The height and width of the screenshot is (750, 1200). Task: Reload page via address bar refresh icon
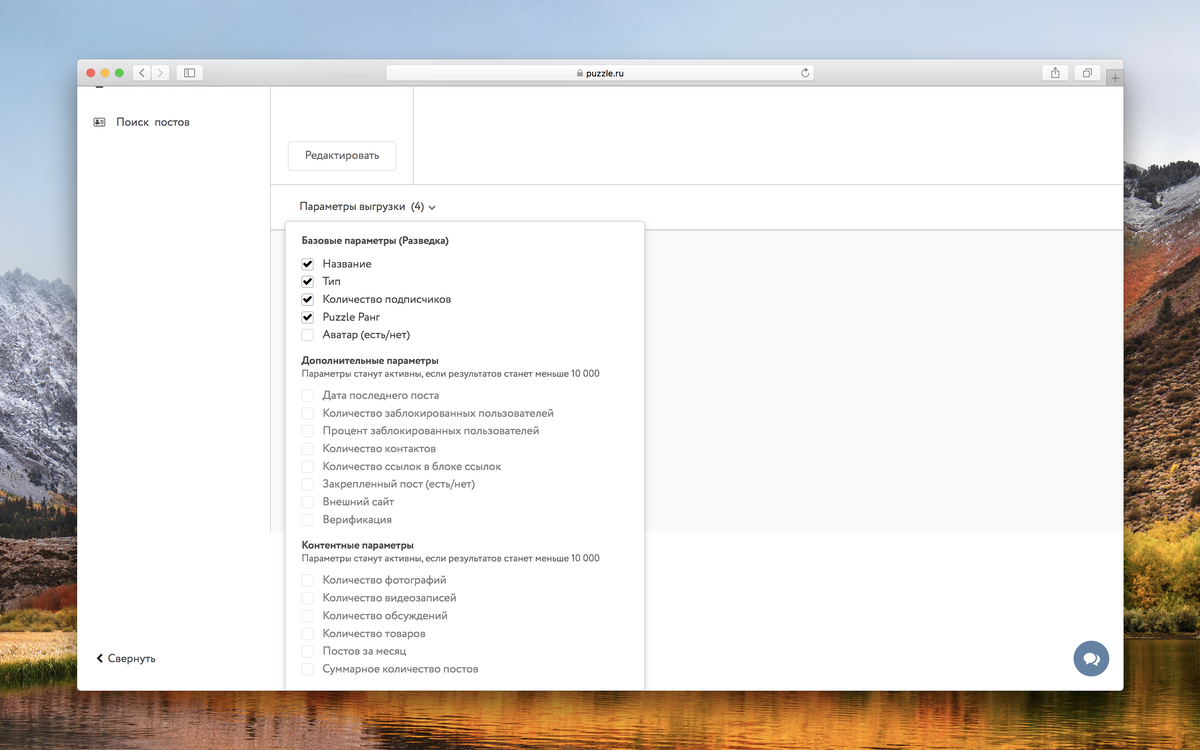(805, 73)
